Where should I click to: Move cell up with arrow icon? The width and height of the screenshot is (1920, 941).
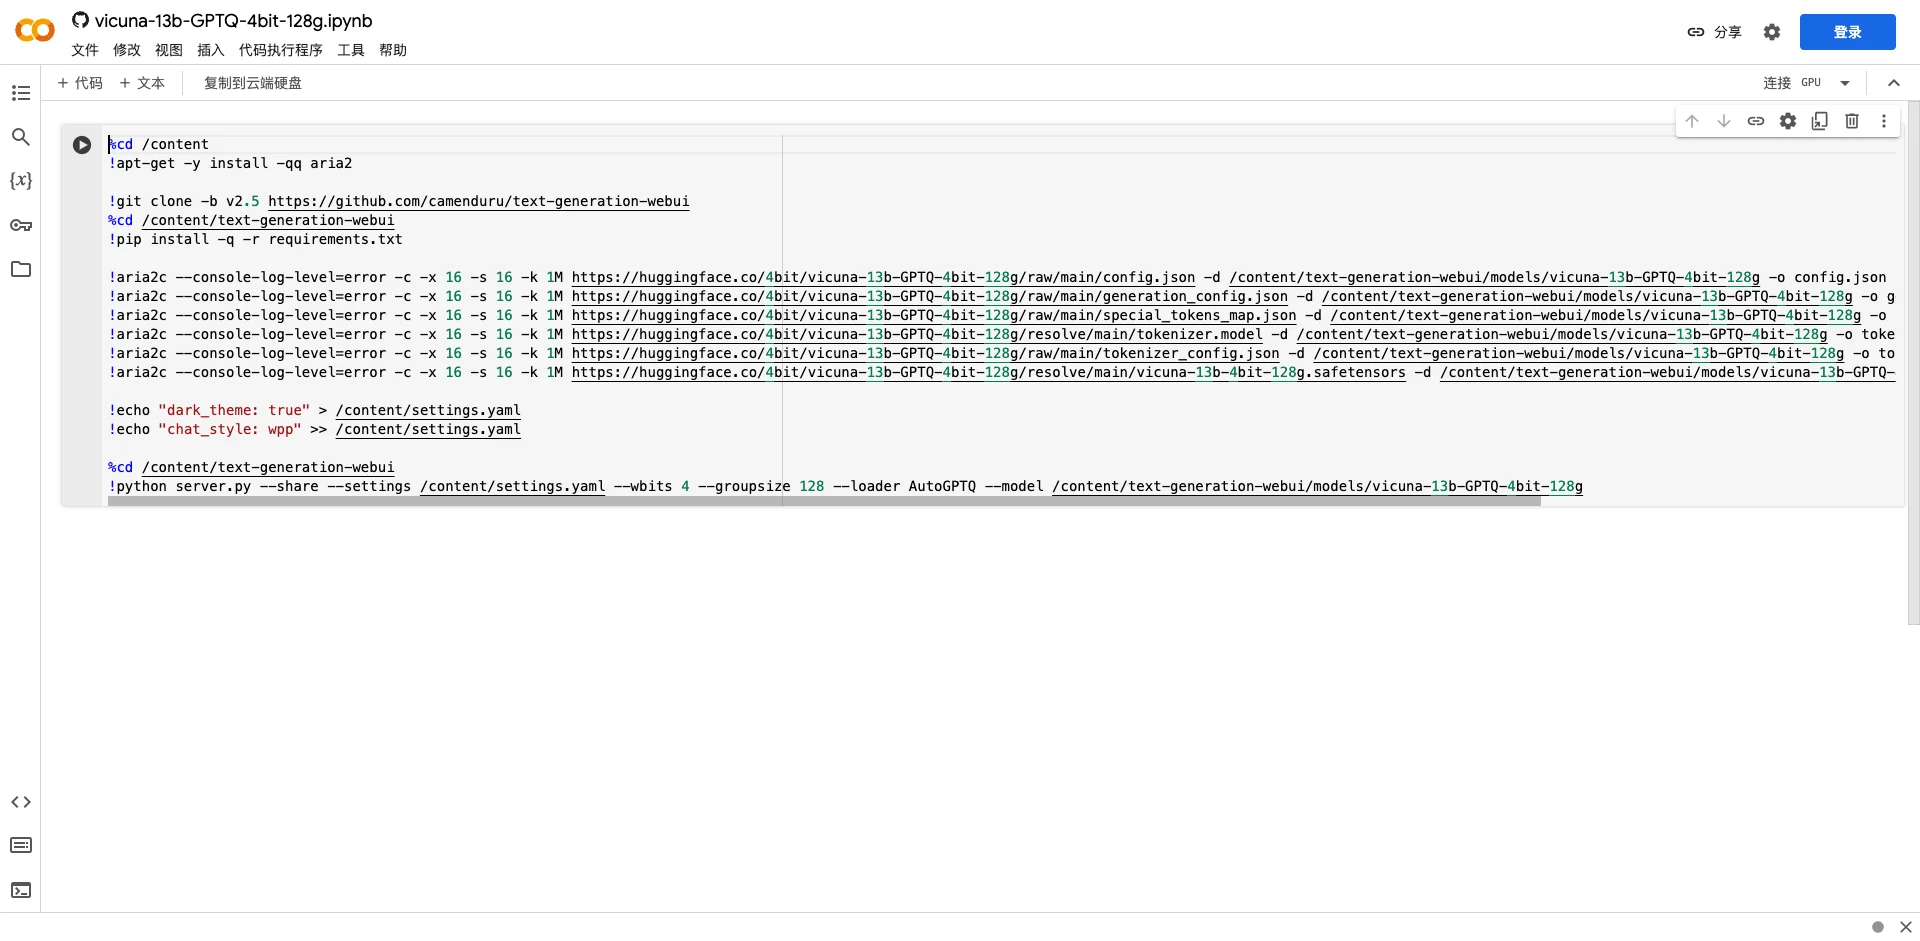coord(1692,121)
